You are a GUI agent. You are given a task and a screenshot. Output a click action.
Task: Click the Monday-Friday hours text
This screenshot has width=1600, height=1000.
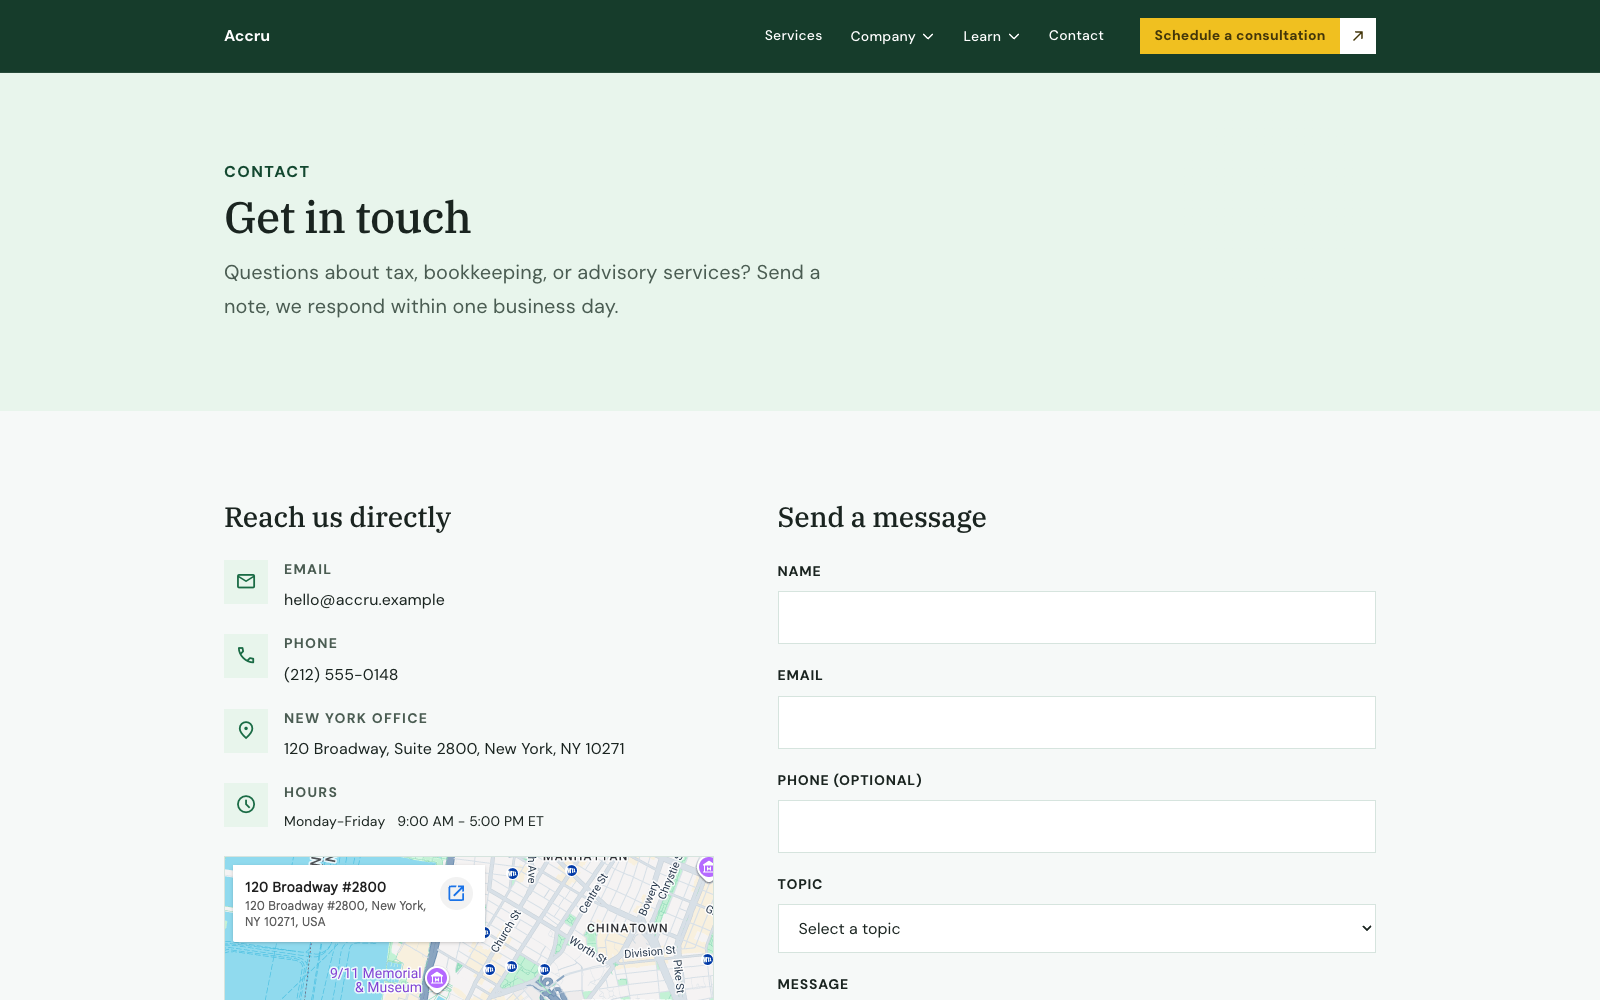(x=414, y=821)
